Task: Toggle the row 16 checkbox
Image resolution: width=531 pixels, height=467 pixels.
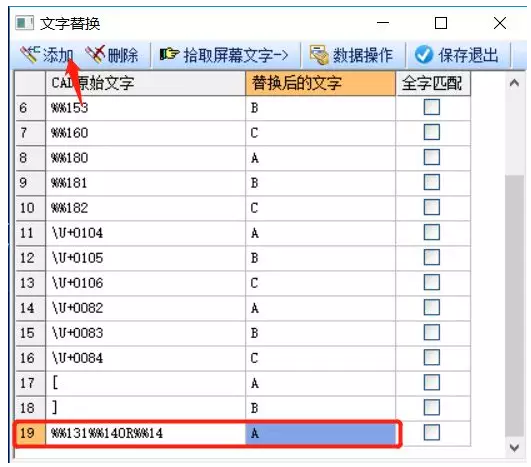Action: point(432,358)
